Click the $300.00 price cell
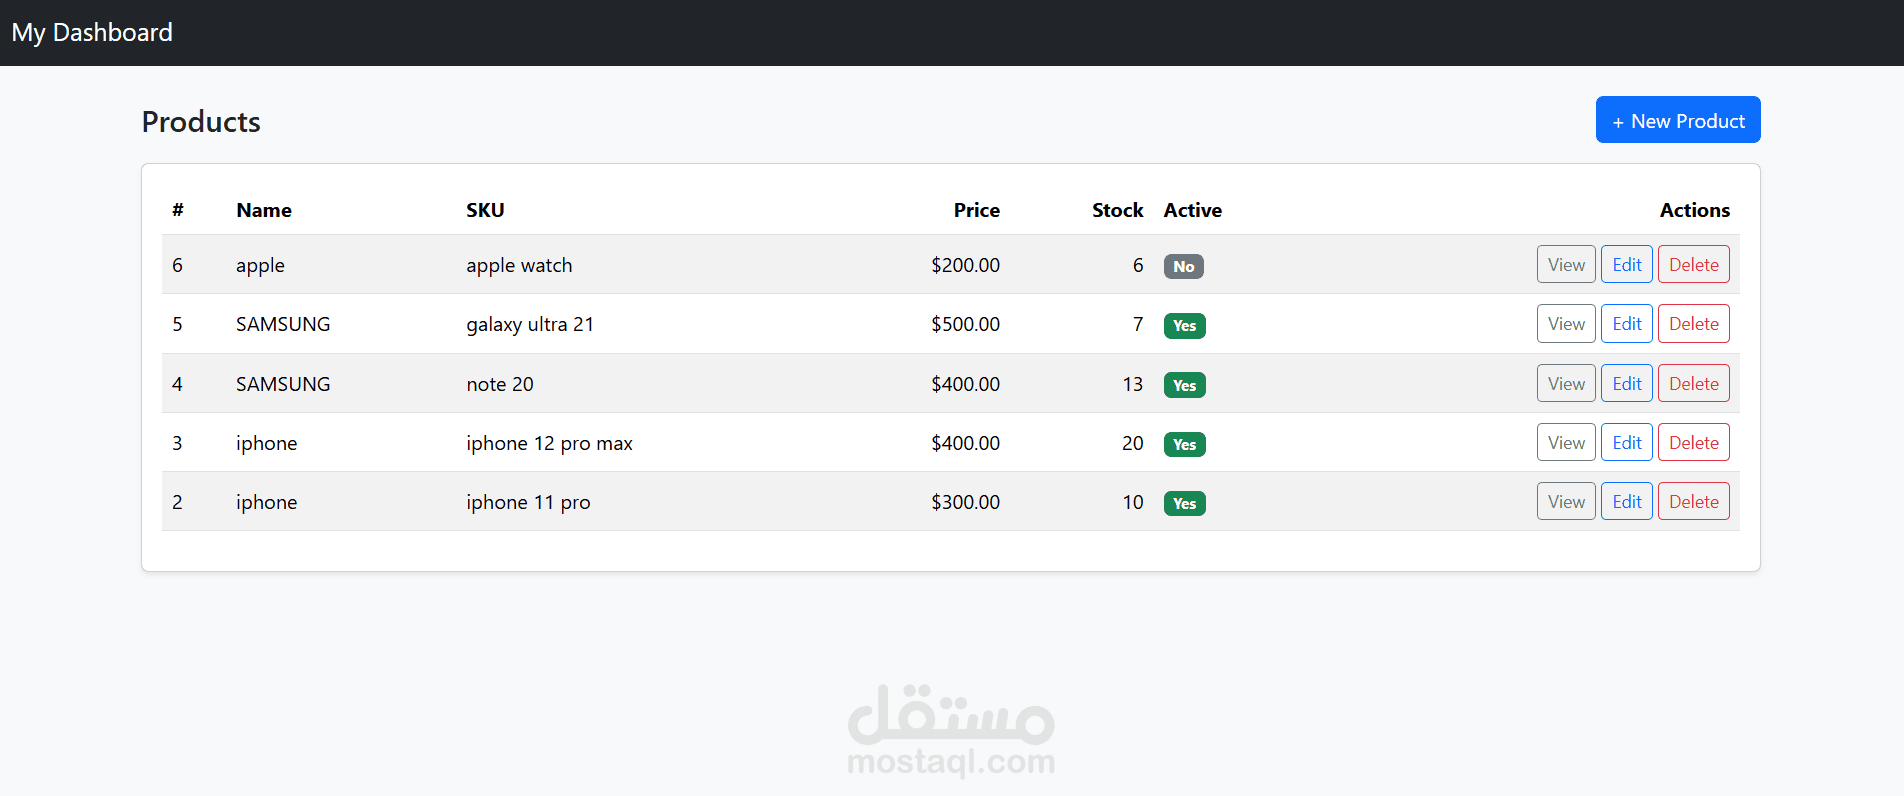 click(965, 502)
